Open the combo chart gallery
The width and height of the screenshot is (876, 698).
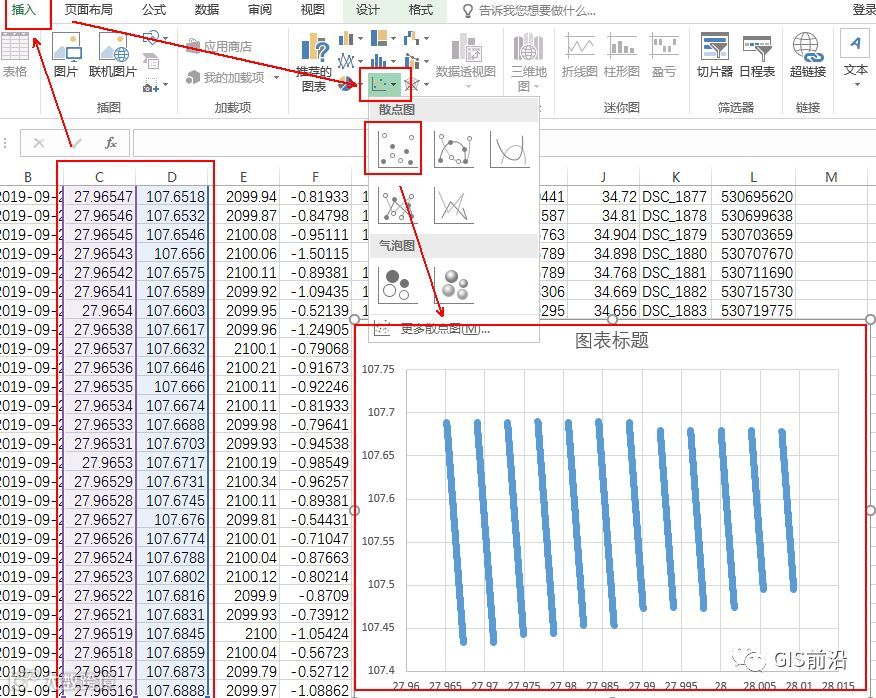415,60
